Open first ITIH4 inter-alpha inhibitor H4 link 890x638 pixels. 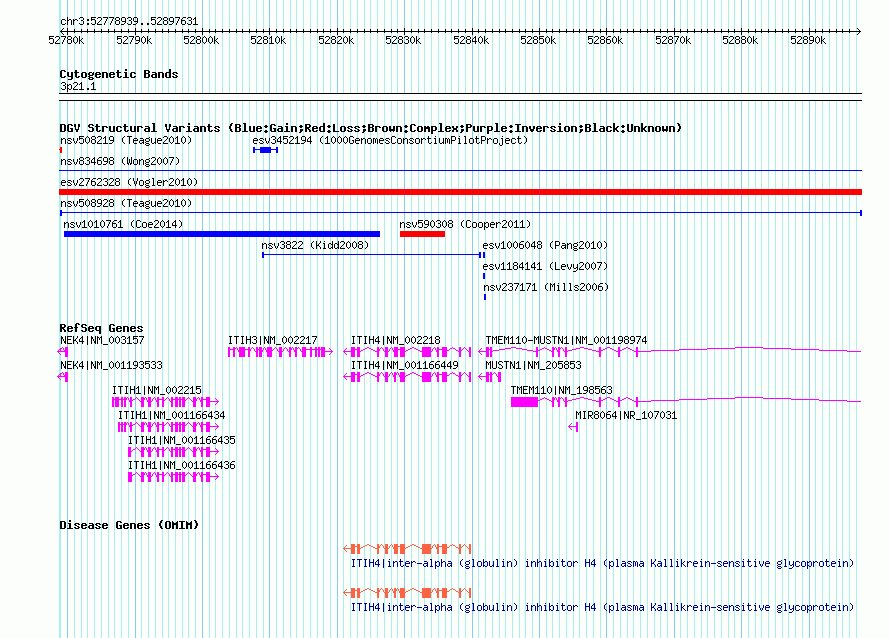tap(602, 563)
